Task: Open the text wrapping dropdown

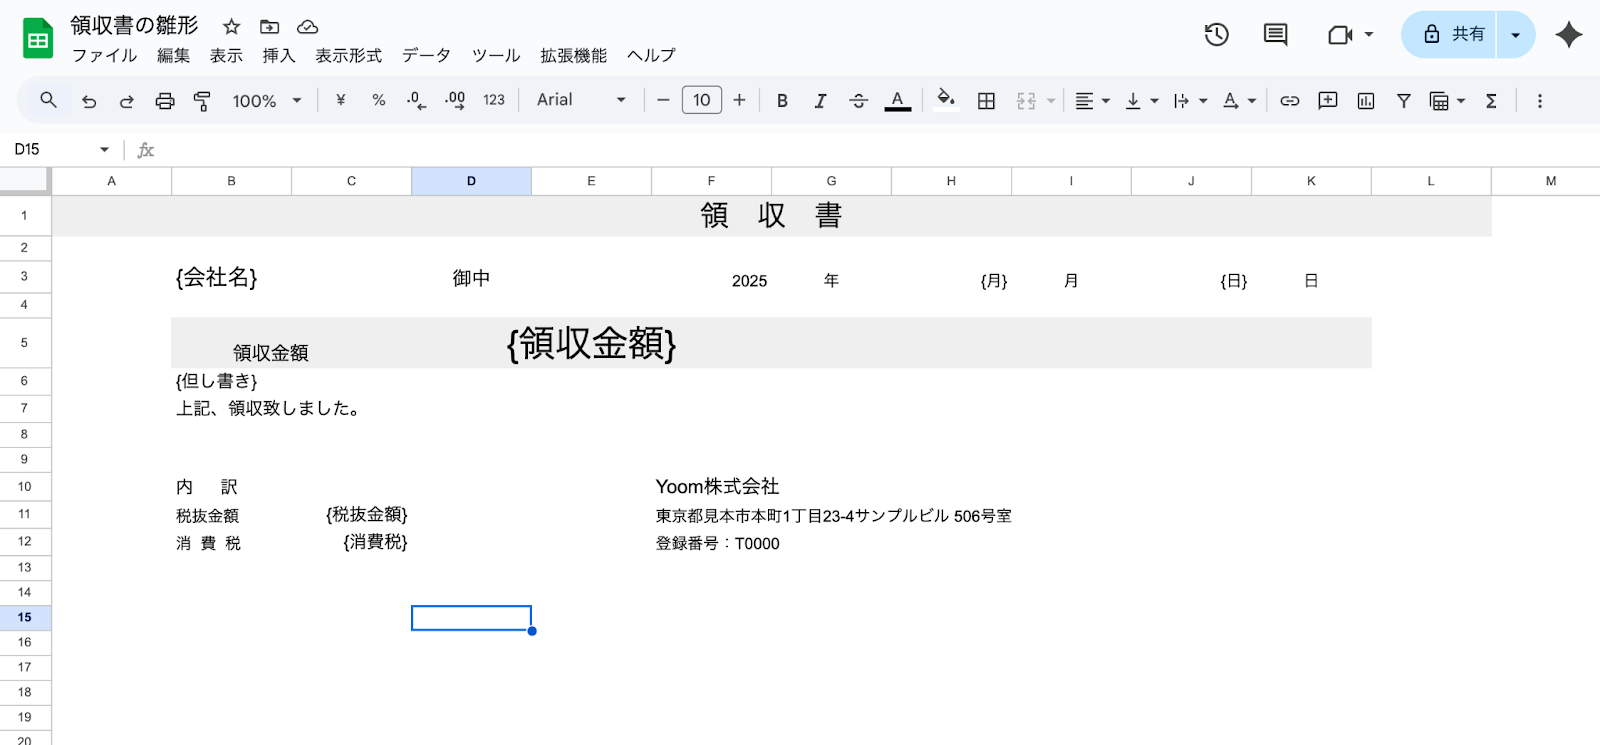Action: pos(1190,101)
